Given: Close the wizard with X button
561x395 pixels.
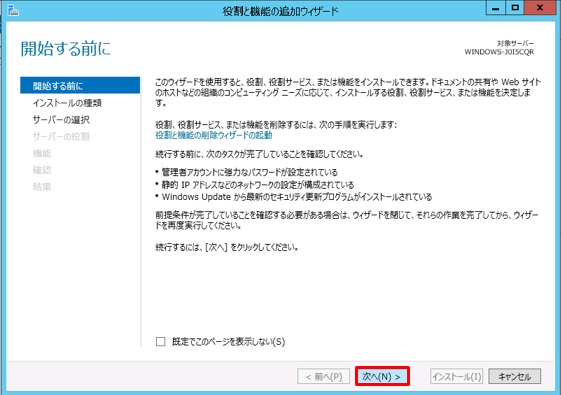Looking at the screenshot, I should [x=541, y=8].
